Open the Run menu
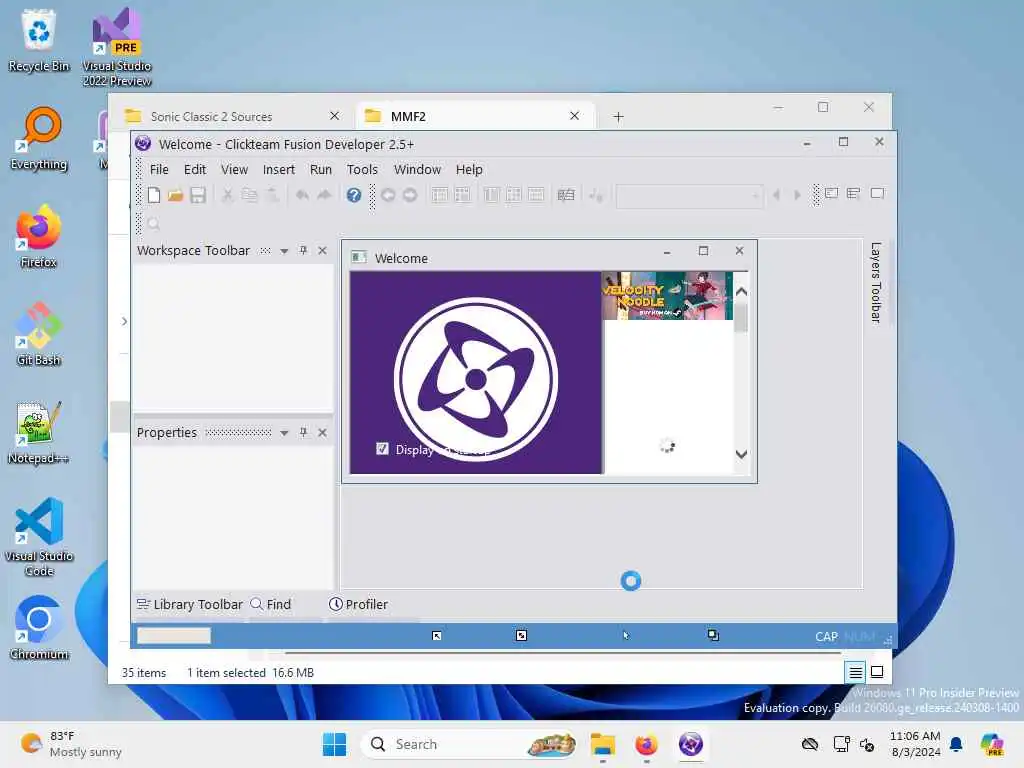The width and height of the screenshot is (1024, 768). [x=321, y=169]
